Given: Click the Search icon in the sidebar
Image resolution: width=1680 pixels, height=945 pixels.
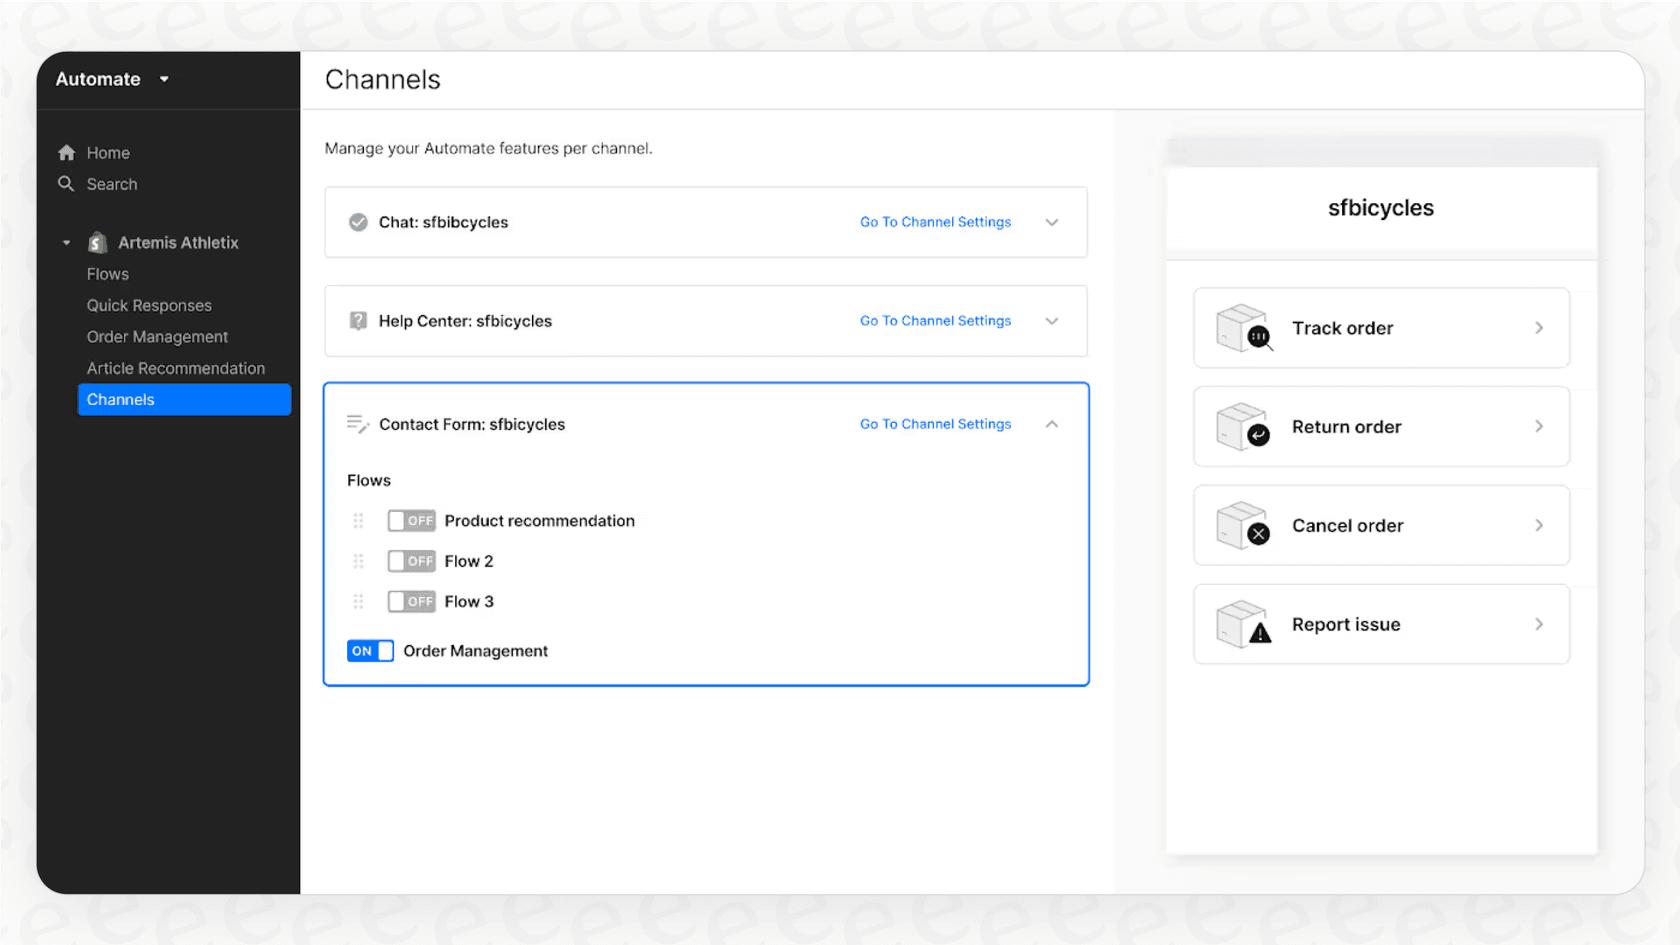Looking at the screenshot, I should tap(66, 184).
